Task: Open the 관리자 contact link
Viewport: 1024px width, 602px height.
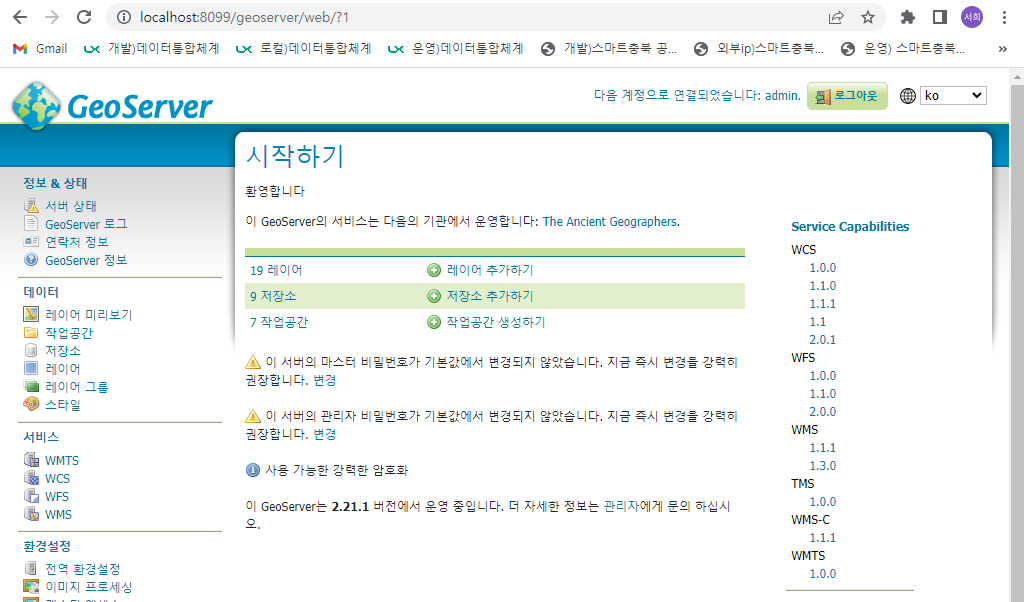Action: tap(621, 506)
